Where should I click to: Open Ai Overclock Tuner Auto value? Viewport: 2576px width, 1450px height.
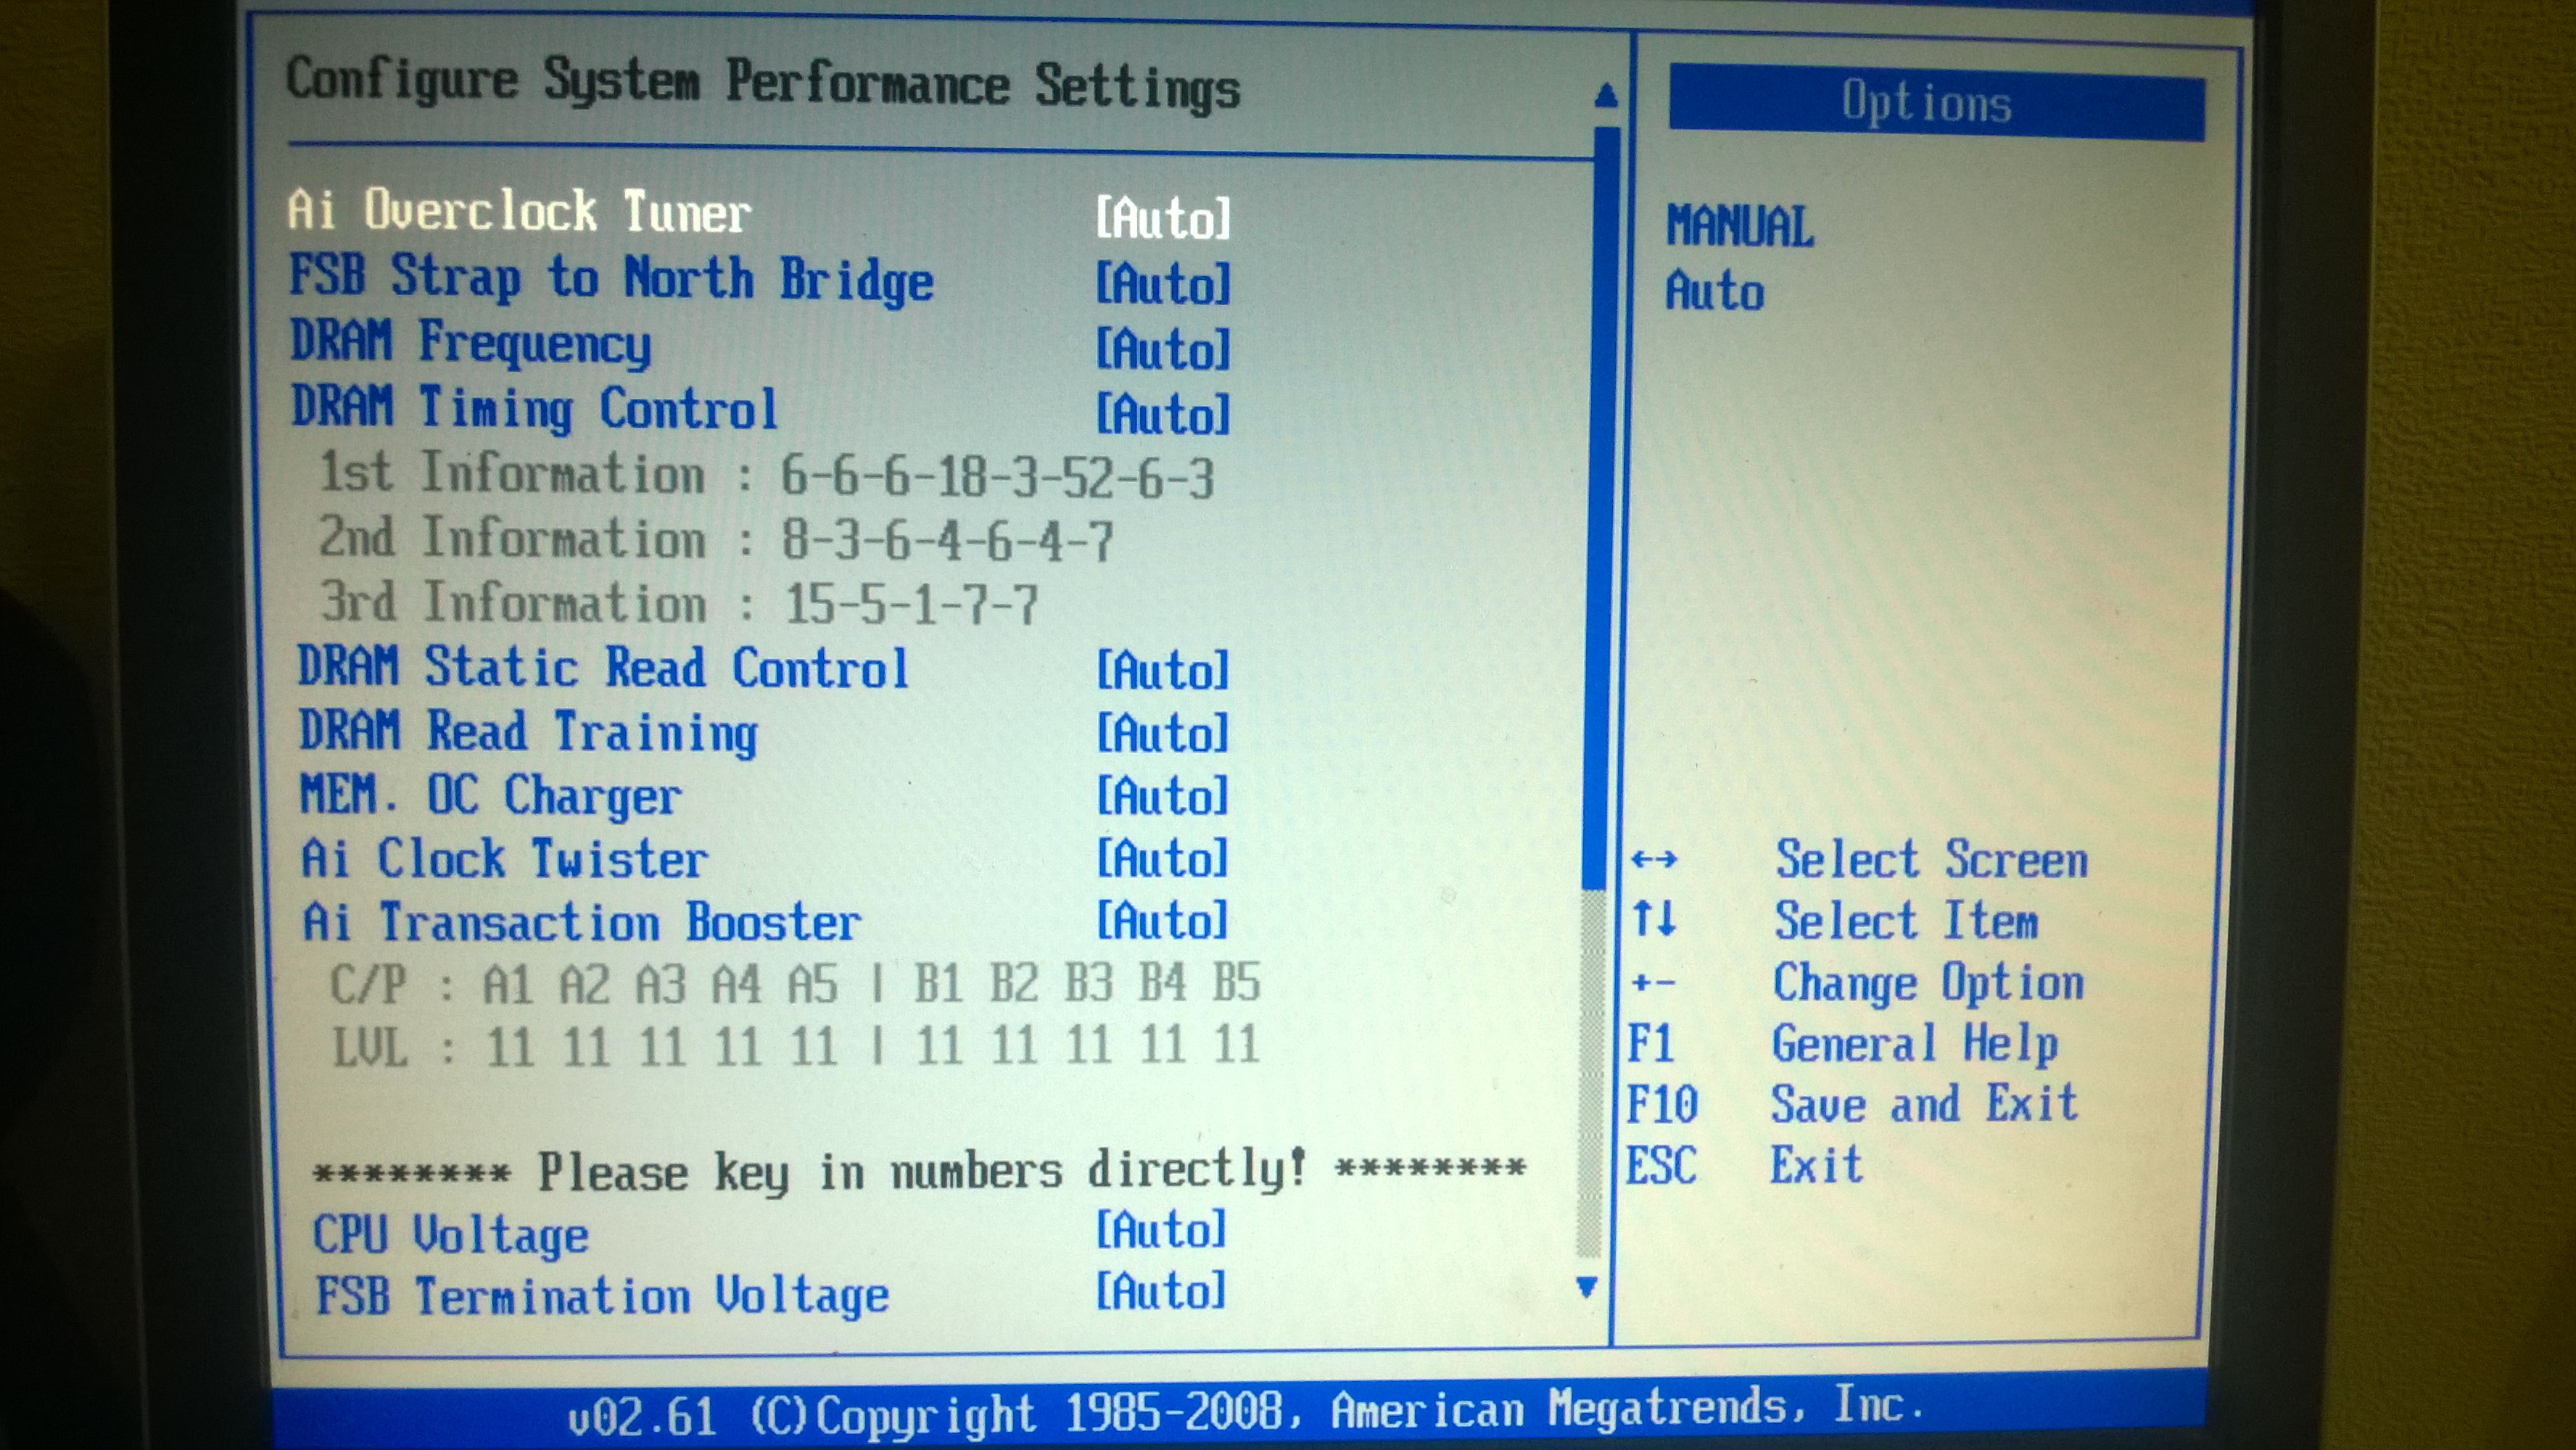[1162, 217]
